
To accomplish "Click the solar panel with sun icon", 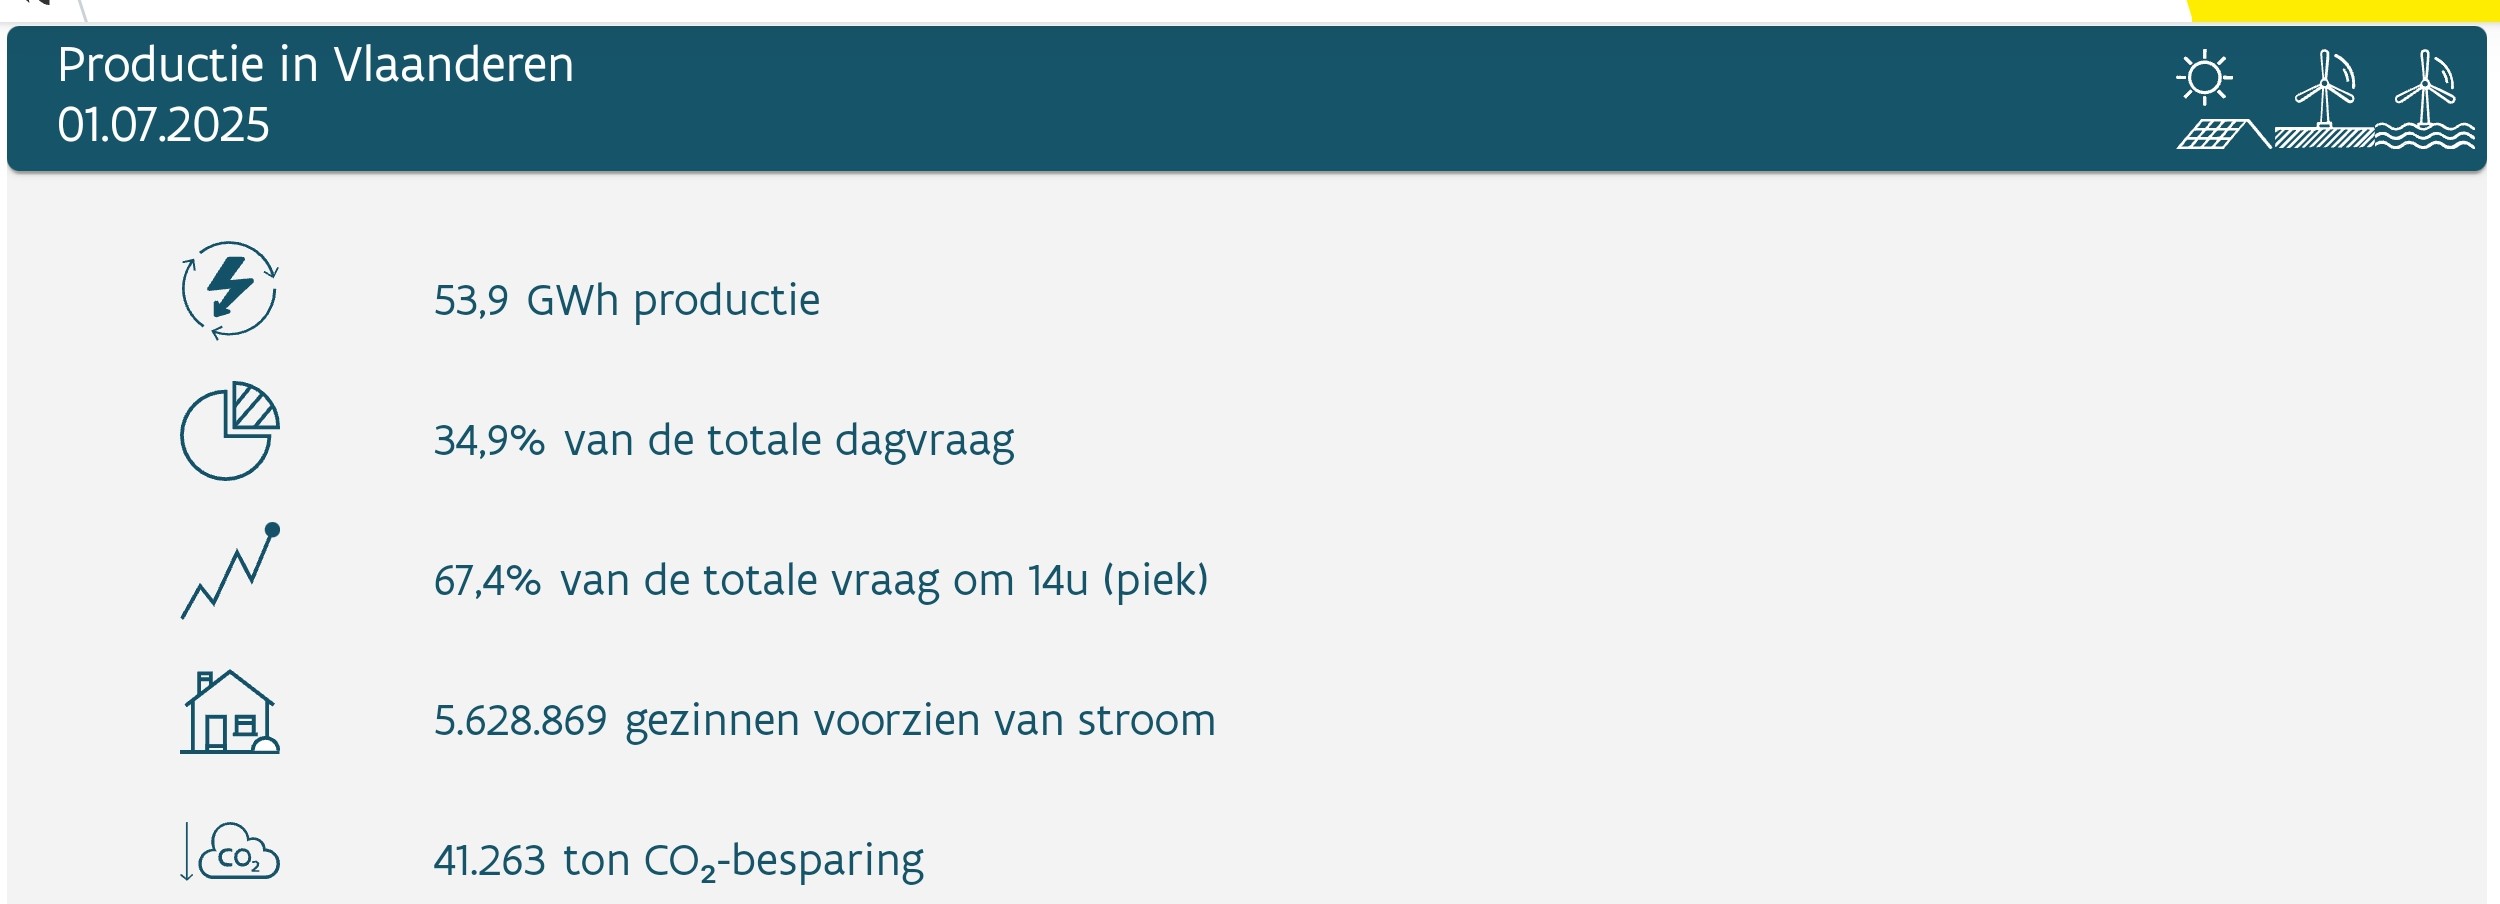I will tap(2221, 99).
